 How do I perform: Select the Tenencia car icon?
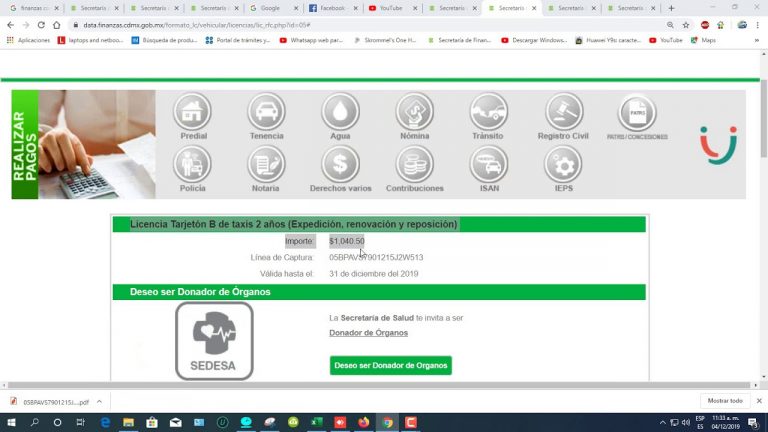[x=266, y=112]
